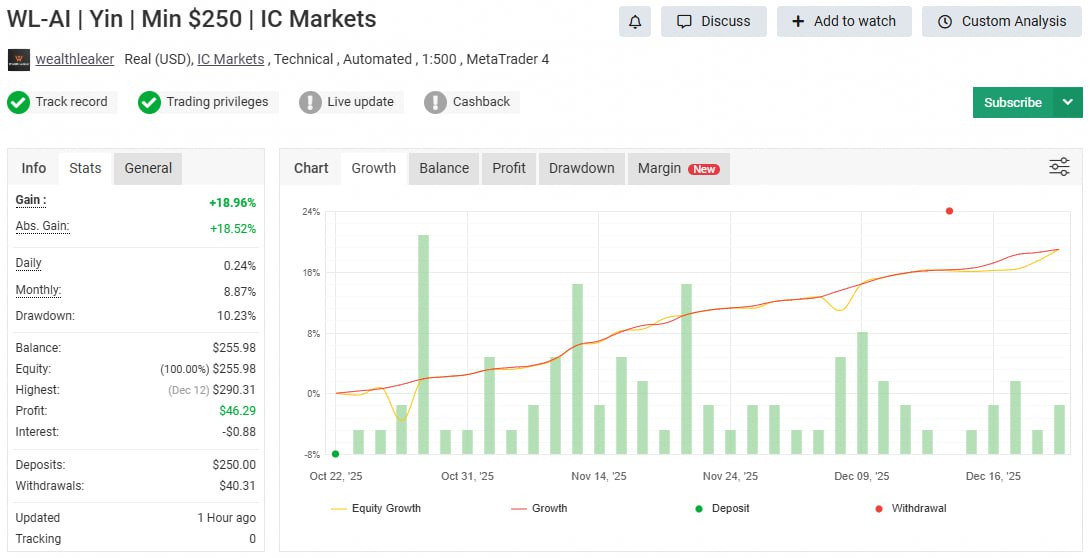The height and width of the screenshot is (558, 1091).
Task: Click the Cashback warning icon
Action: click(435, 102)
